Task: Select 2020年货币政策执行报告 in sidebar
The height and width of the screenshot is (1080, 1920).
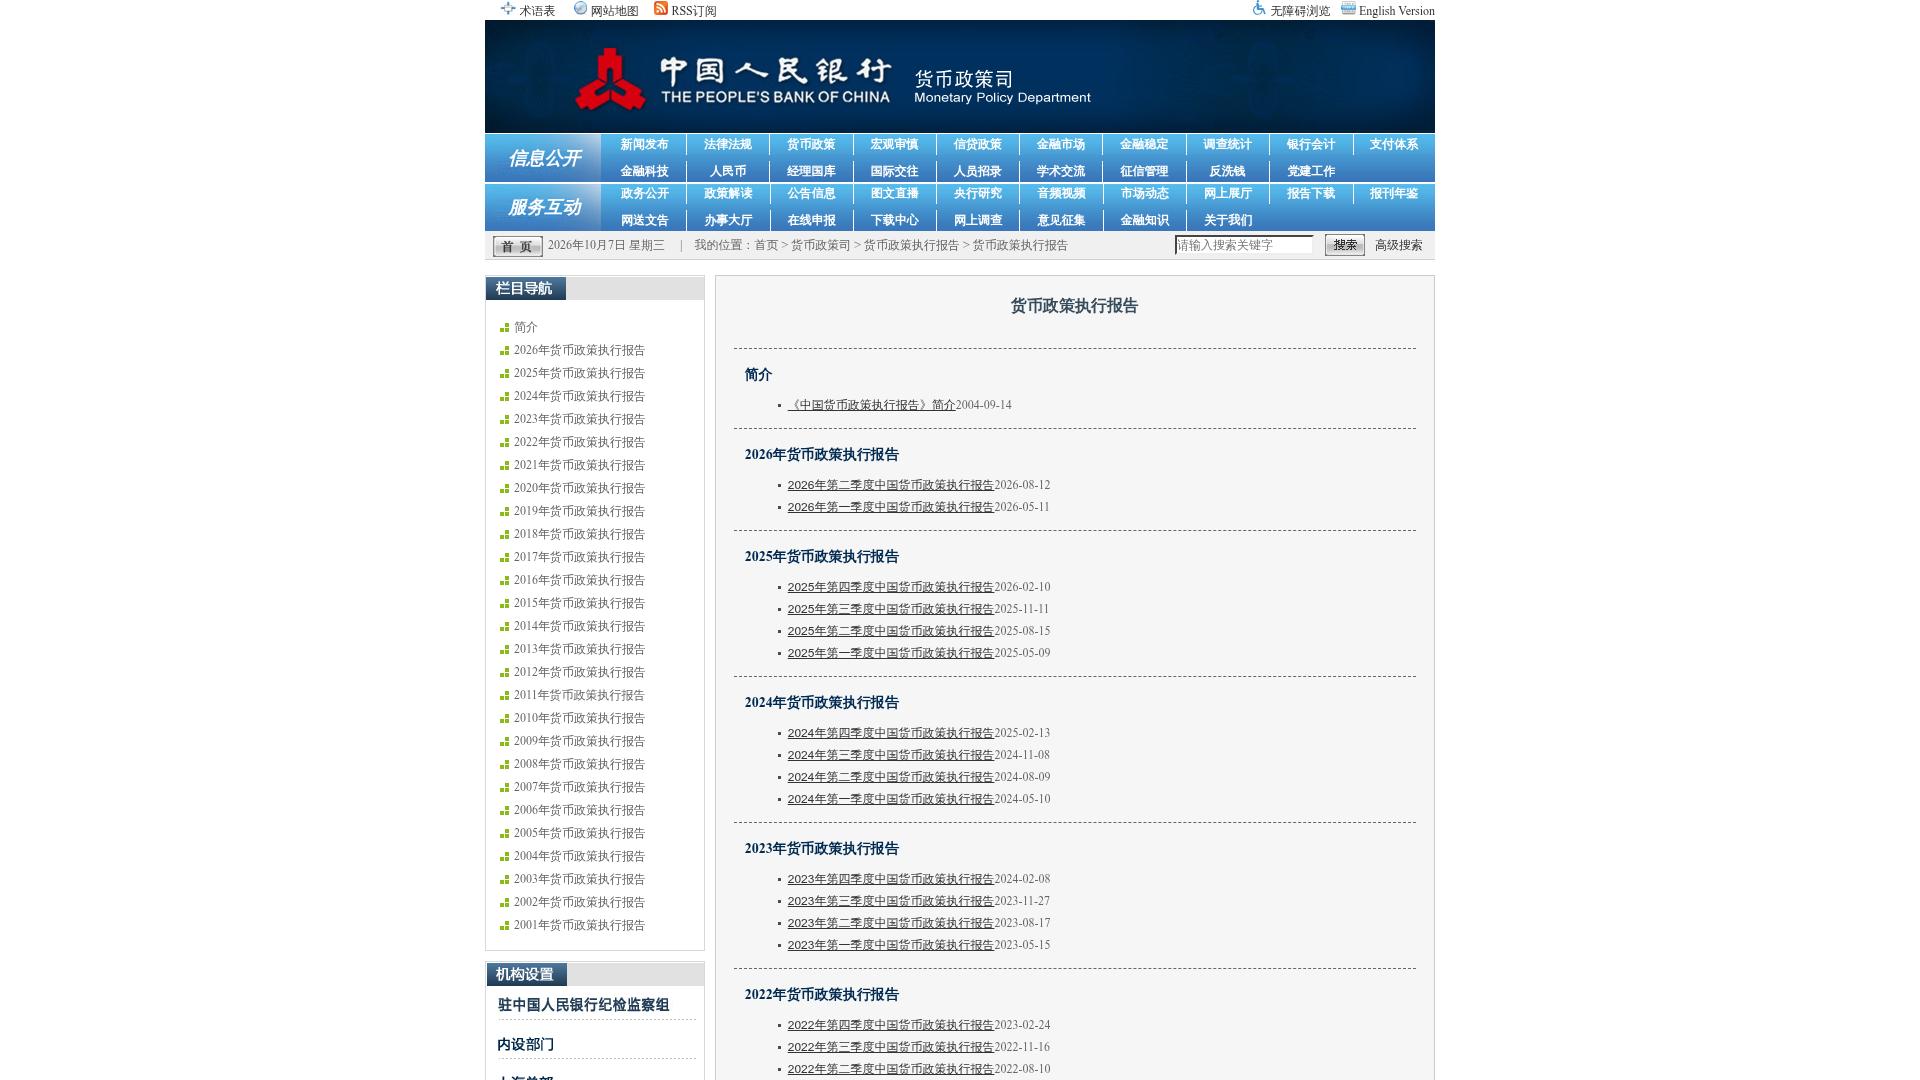Action: [x=579, y=489]
